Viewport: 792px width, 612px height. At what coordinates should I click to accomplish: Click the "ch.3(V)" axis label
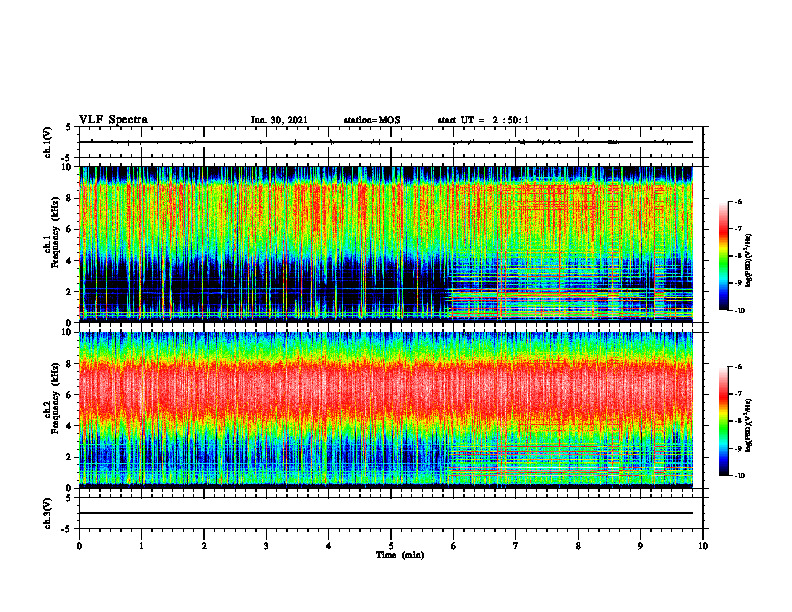[x=48, y=513]
